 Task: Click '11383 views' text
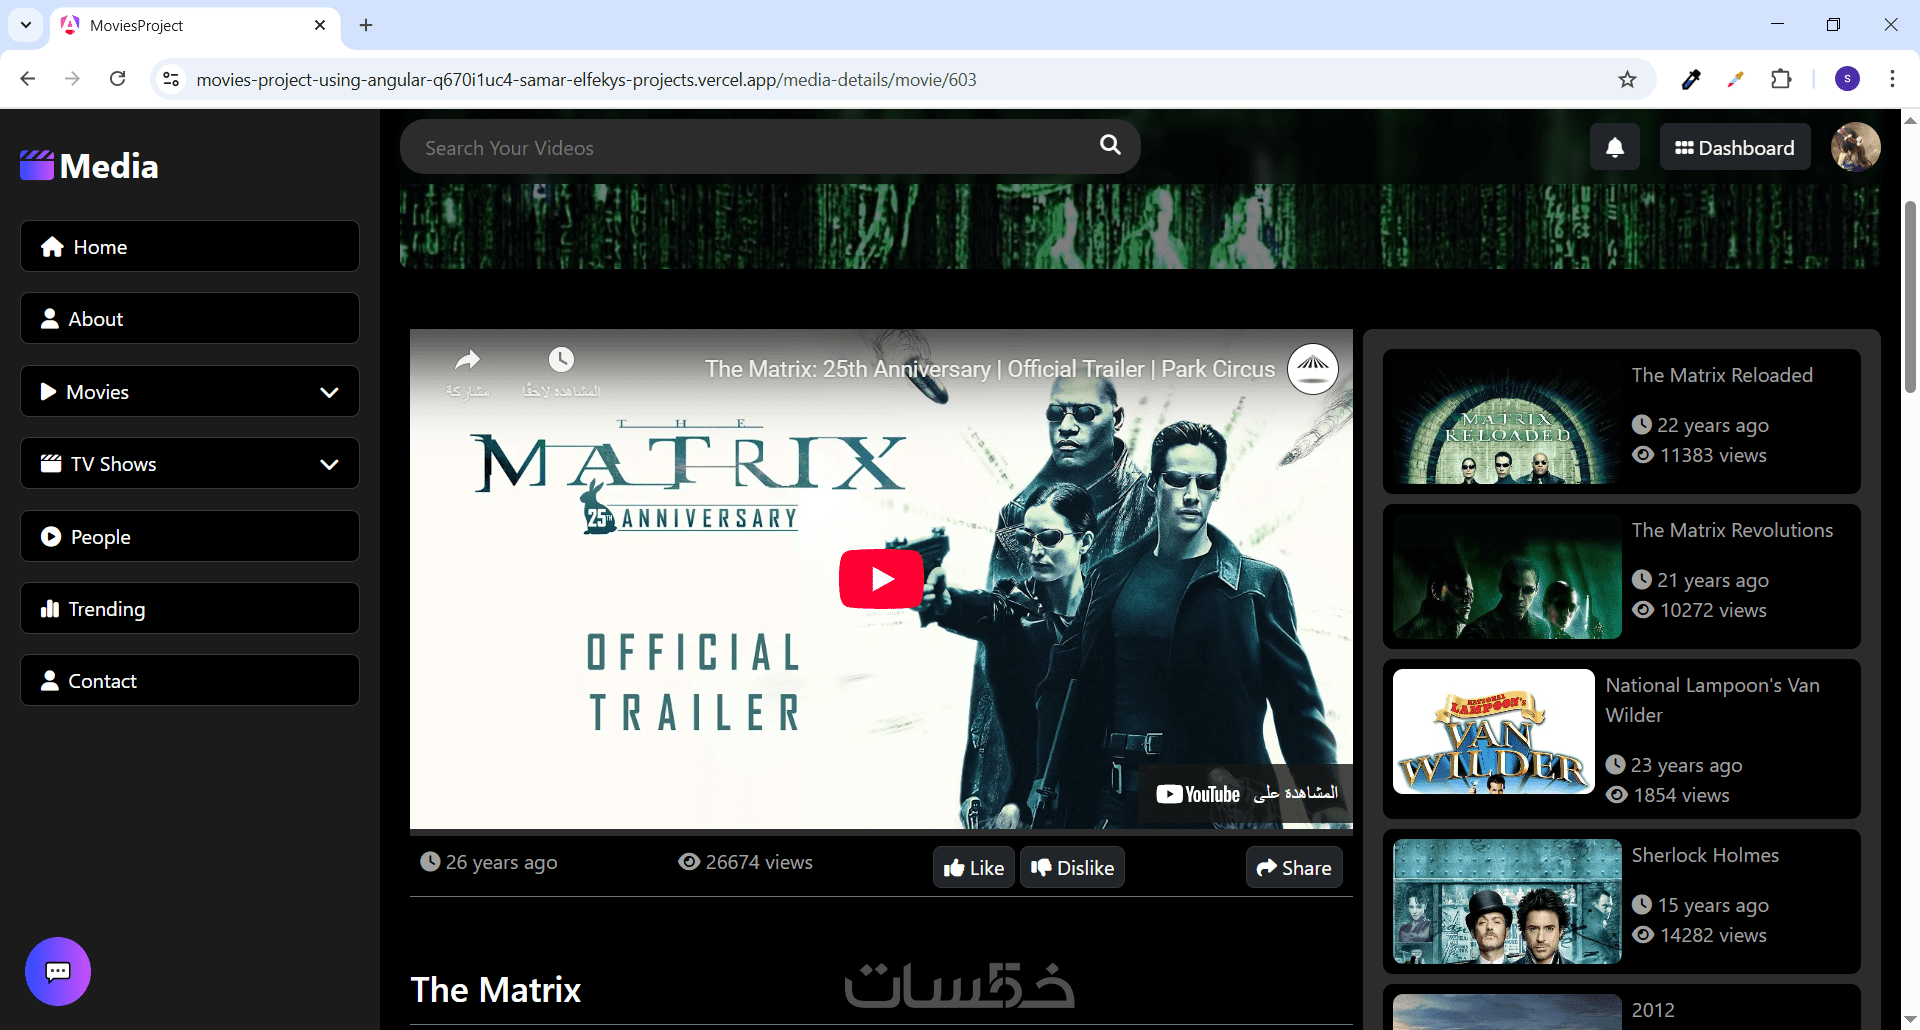[1713, 455]
